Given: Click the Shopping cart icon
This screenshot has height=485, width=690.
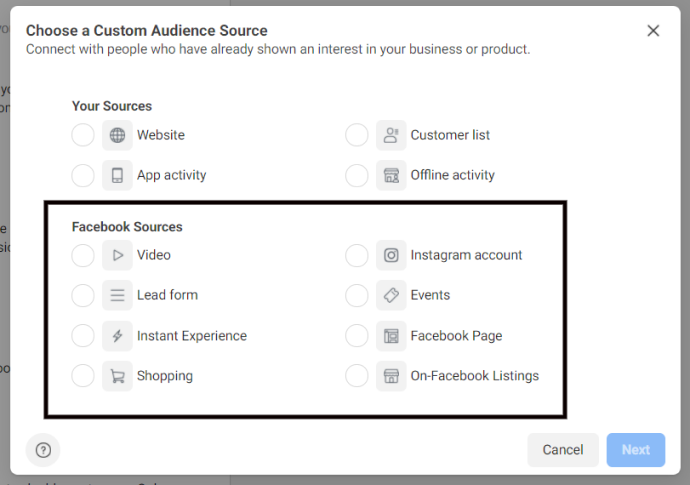Looking at the screenshot, I should pyautogui.click(x=117, y=376).
